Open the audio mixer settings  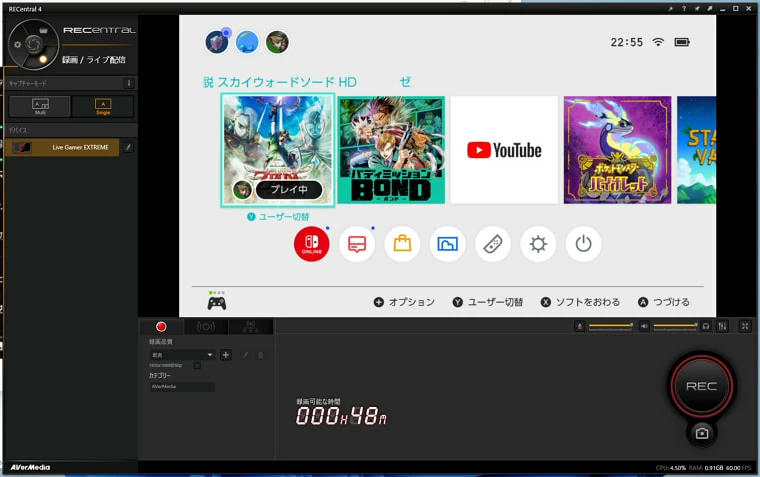[722, 326]
